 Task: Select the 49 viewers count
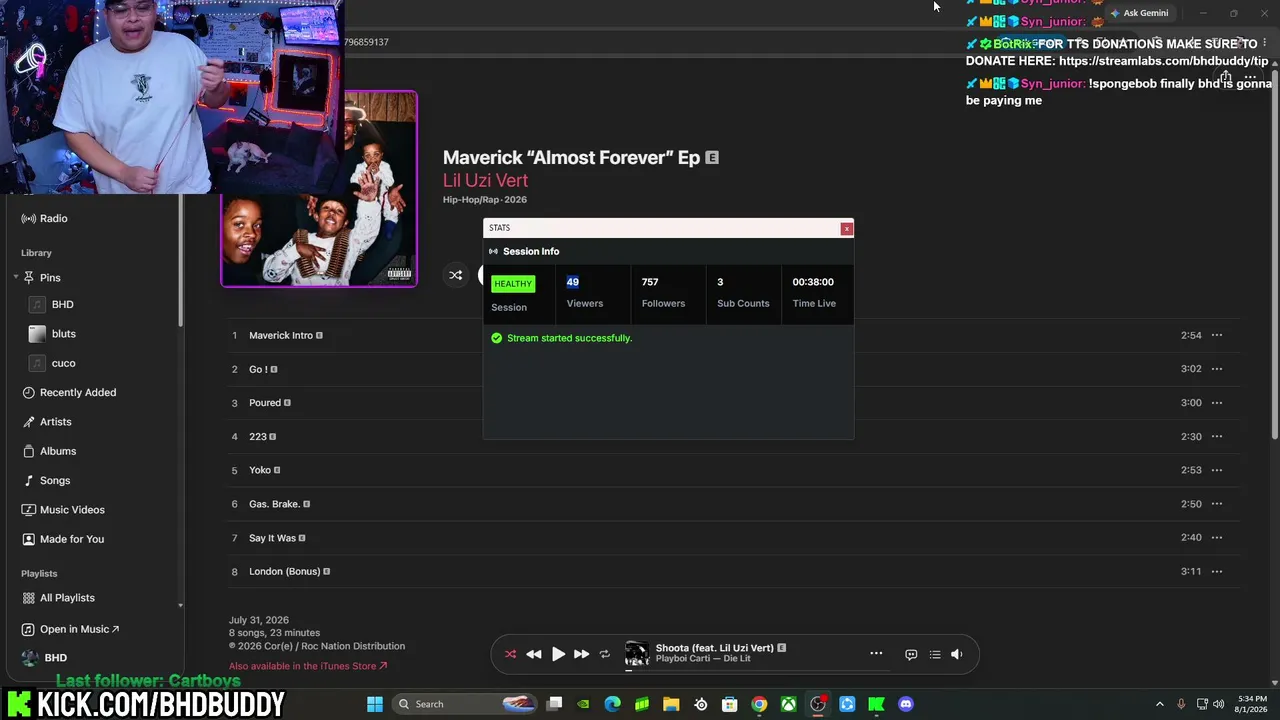coord(573,282)
